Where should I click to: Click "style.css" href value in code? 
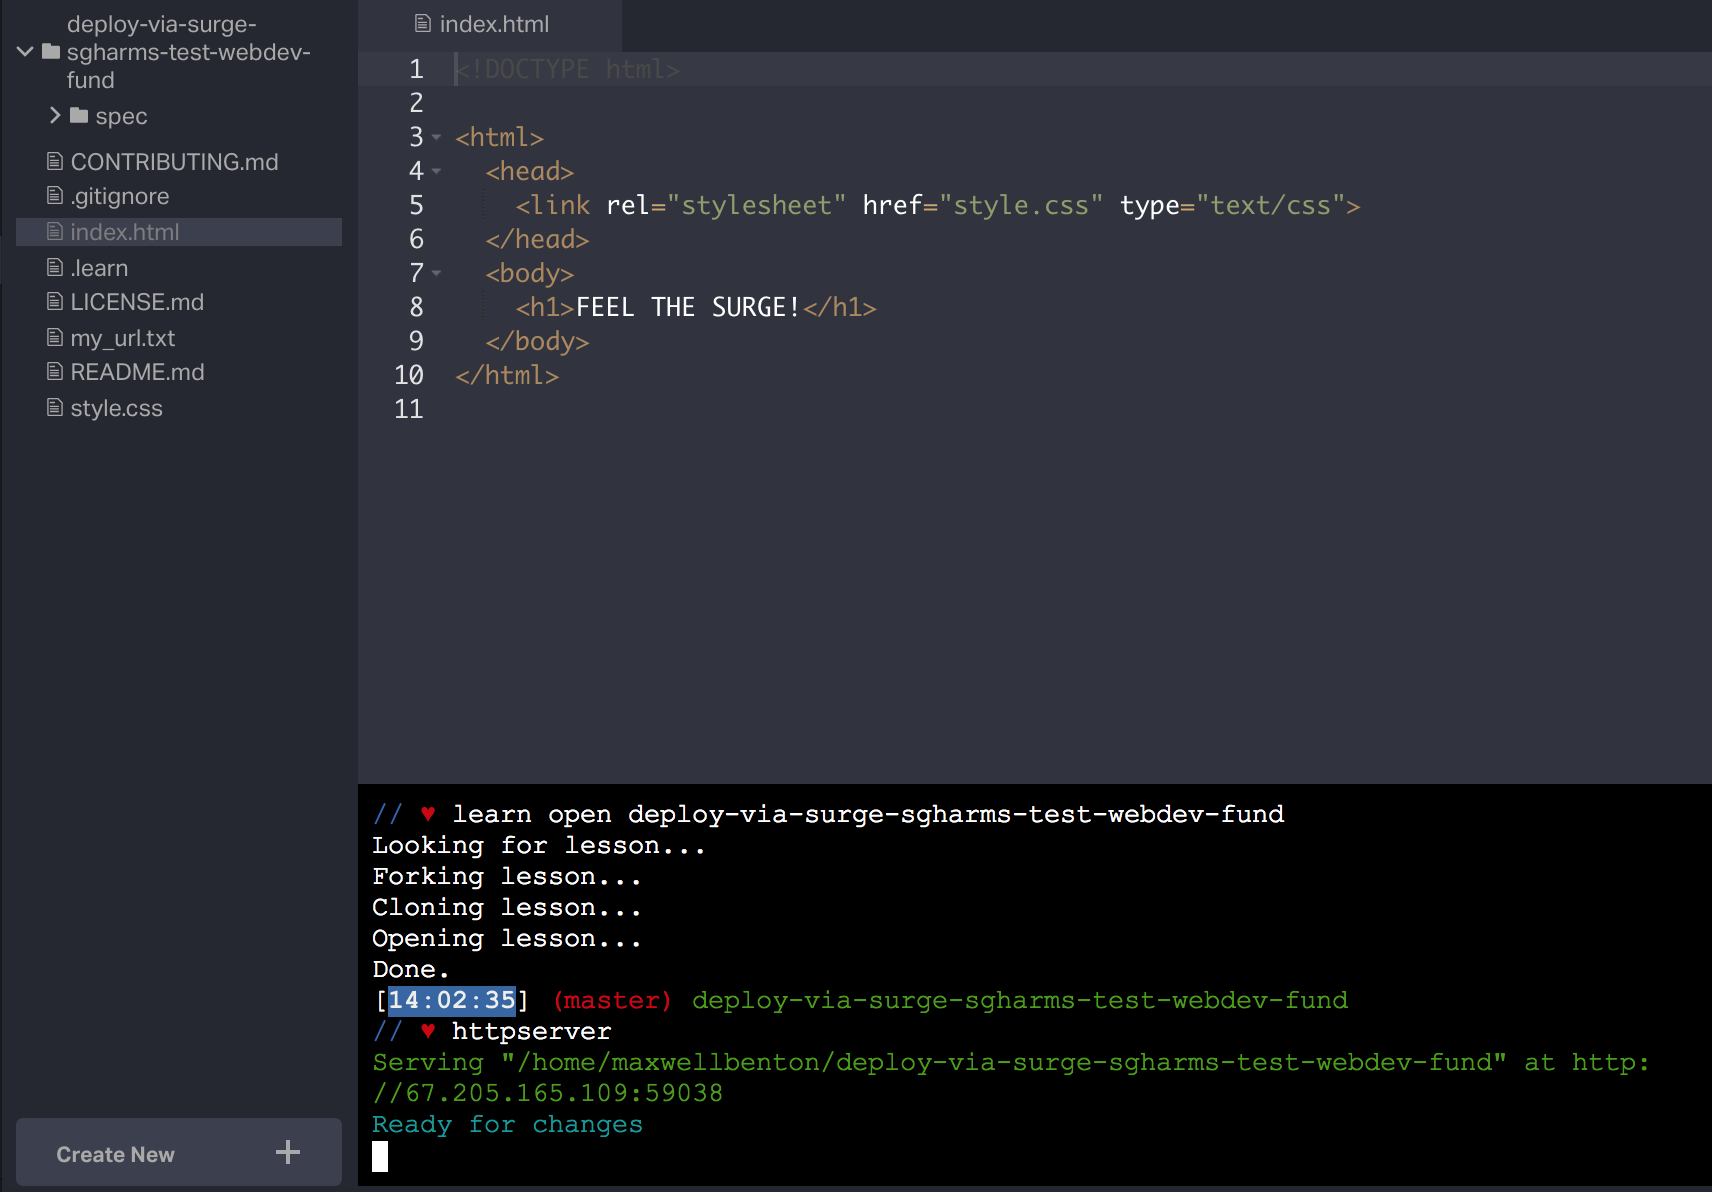pos(1021,205)
